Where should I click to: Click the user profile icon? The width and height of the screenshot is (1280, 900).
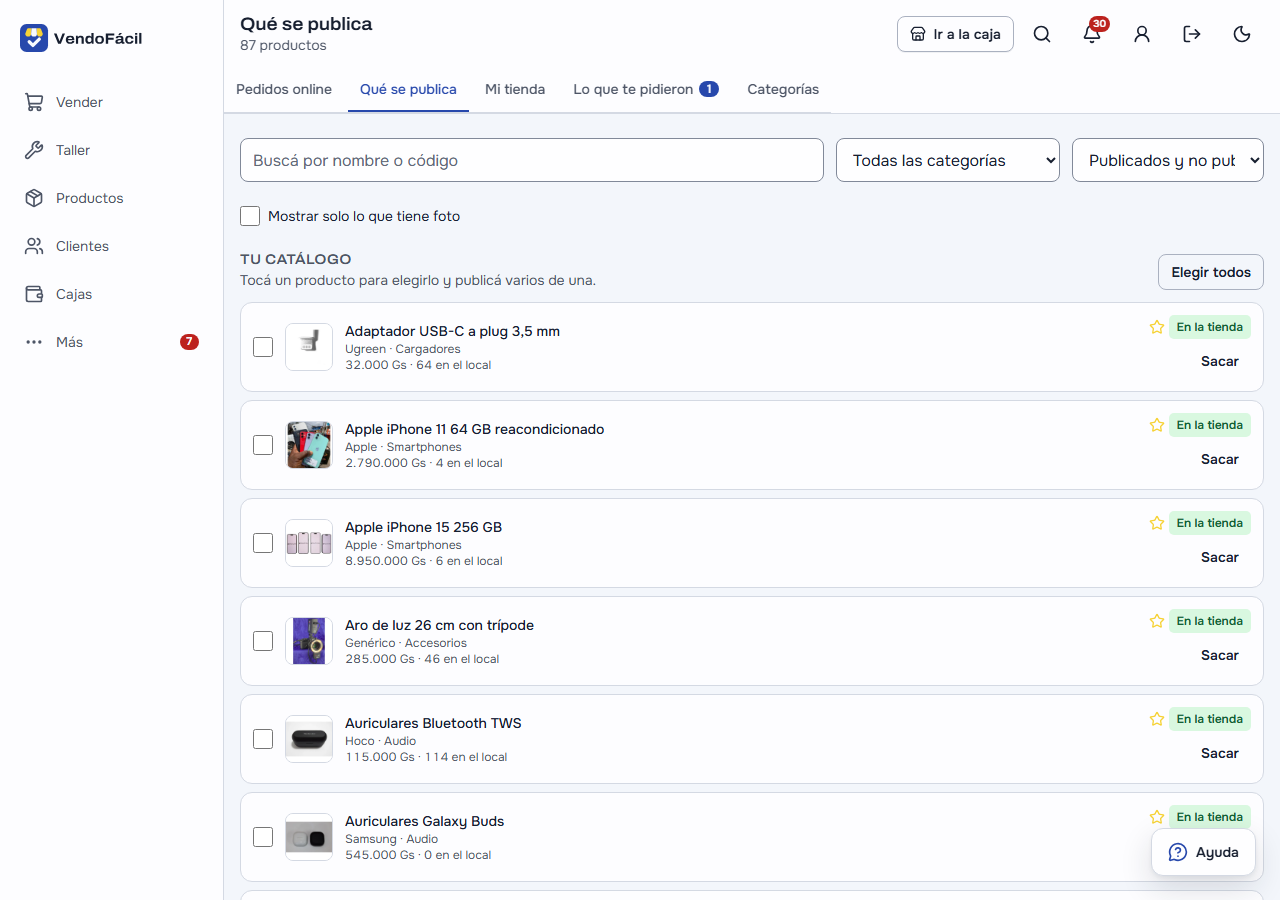click(x=1142, y=34)
